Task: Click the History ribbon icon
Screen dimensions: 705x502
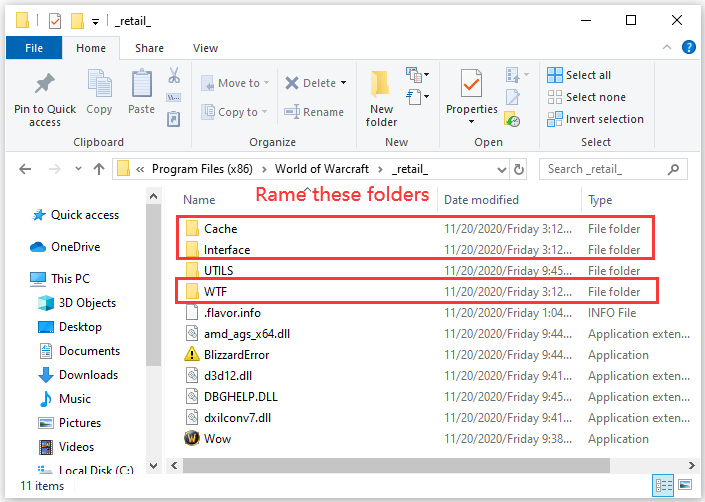Action: point(512,119)
